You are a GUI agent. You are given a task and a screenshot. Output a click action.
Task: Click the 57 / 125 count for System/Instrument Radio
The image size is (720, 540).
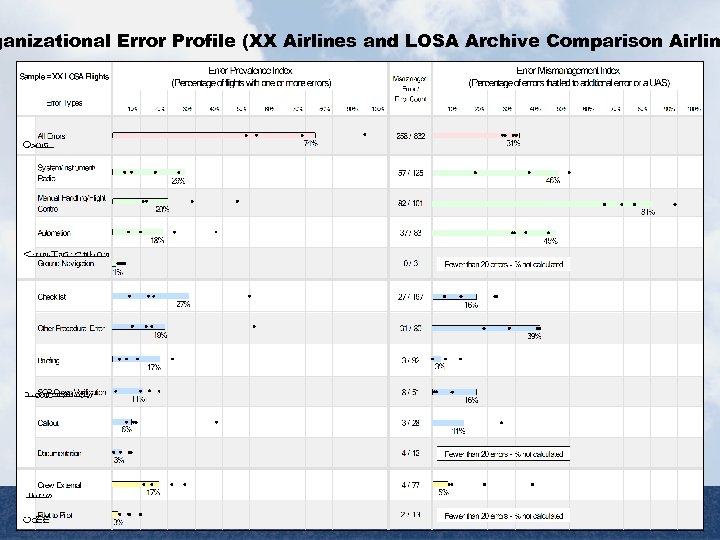(x=411, y=173)
